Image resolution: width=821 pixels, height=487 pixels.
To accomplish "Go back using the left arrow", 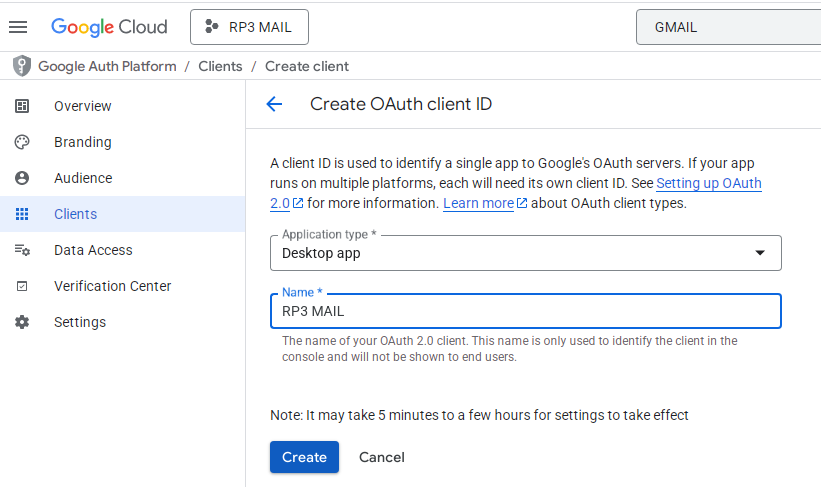I will [x=274, y=104].
